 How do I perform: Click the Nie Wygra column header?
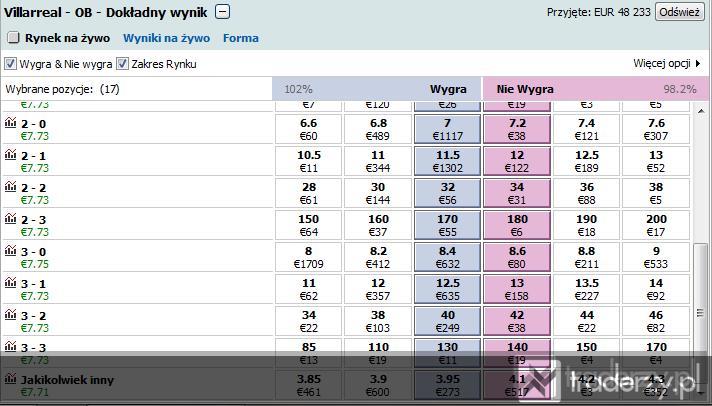(x=525, y=89)
